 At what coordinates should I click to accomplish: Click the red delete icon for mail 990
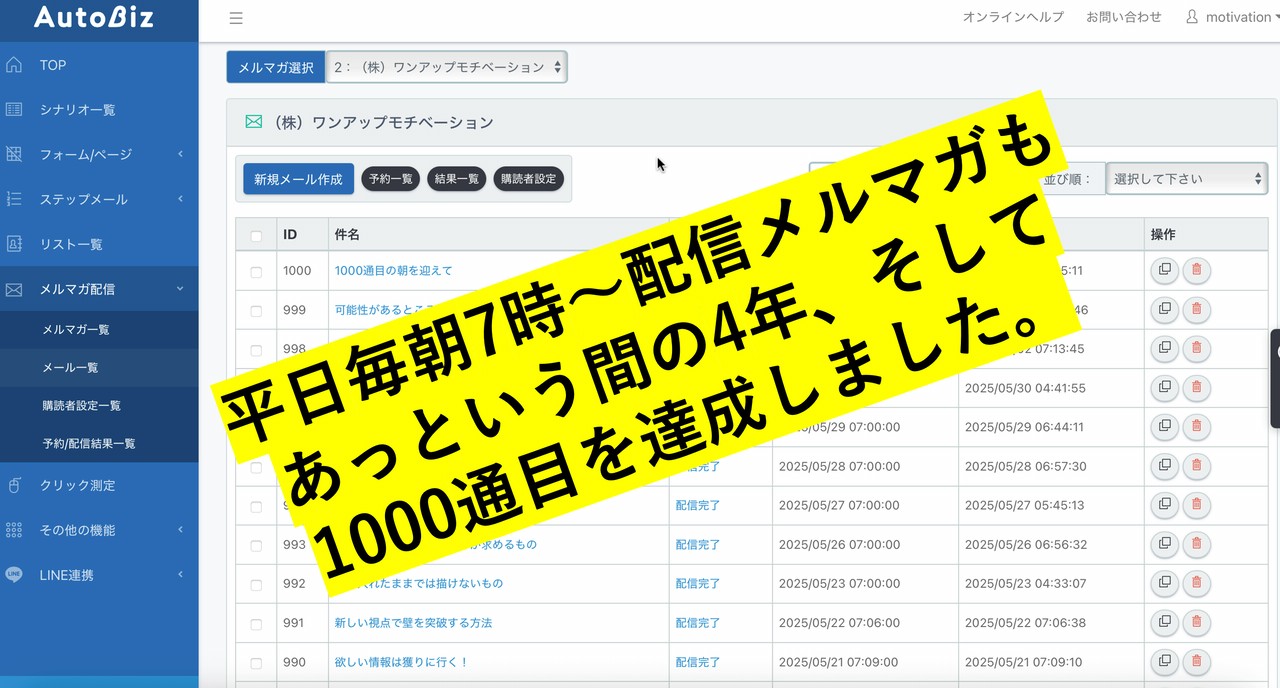click(1196, 661)
